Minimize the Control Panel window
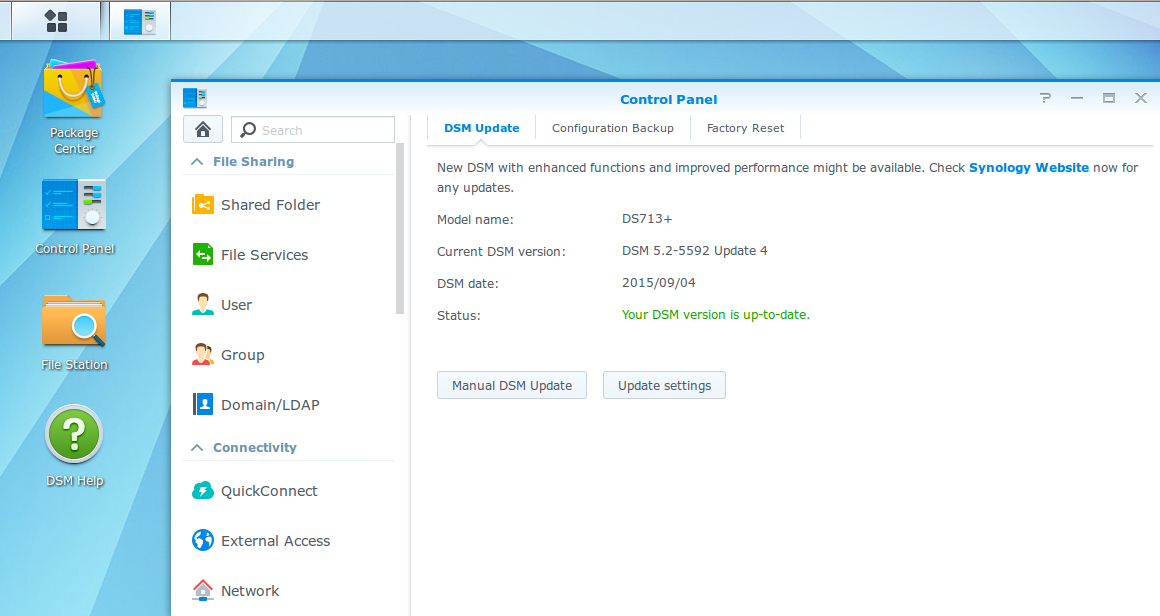The width and height of the screenshot is (1160, 616). [1077, 98]
